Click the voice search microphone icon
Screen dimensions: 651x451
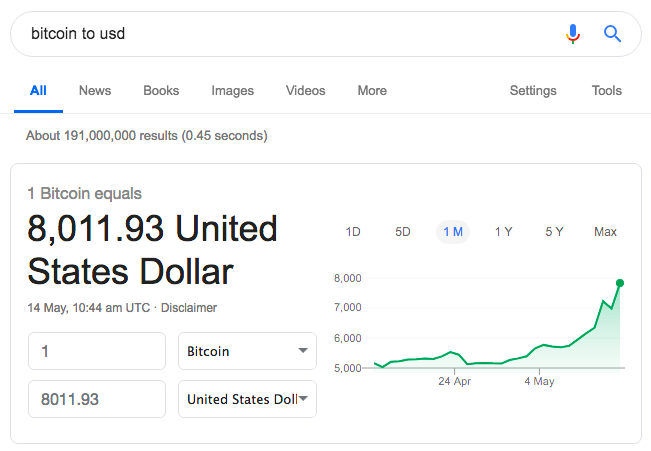click(573, 34)
